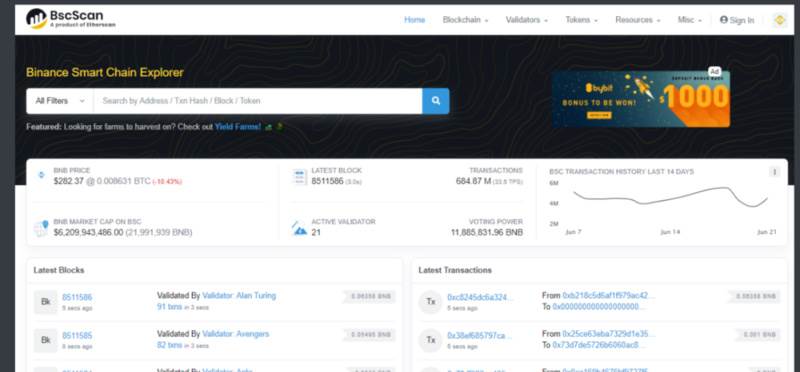The height and width of the screenshot is (372, 800).
Task: Click the Ad label badge on the banner
Action: click(x=714, y=71)
